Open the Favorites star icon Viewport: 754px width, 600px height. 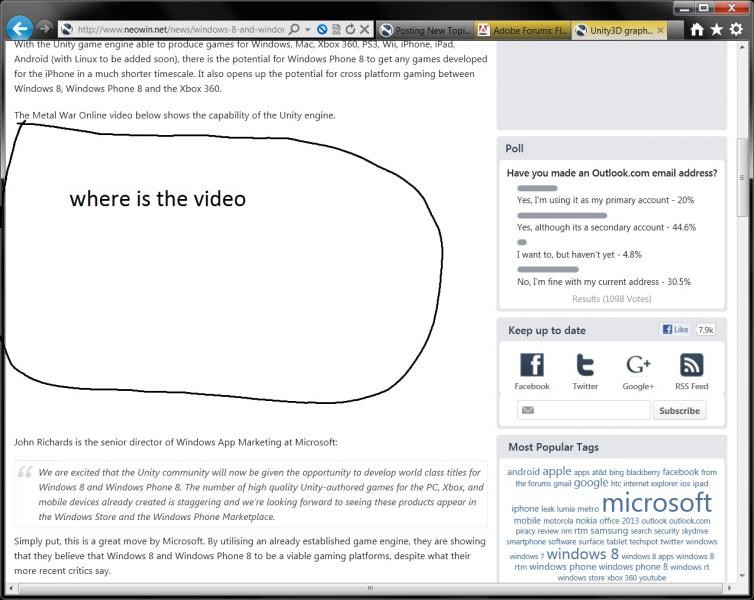(716, 29)
